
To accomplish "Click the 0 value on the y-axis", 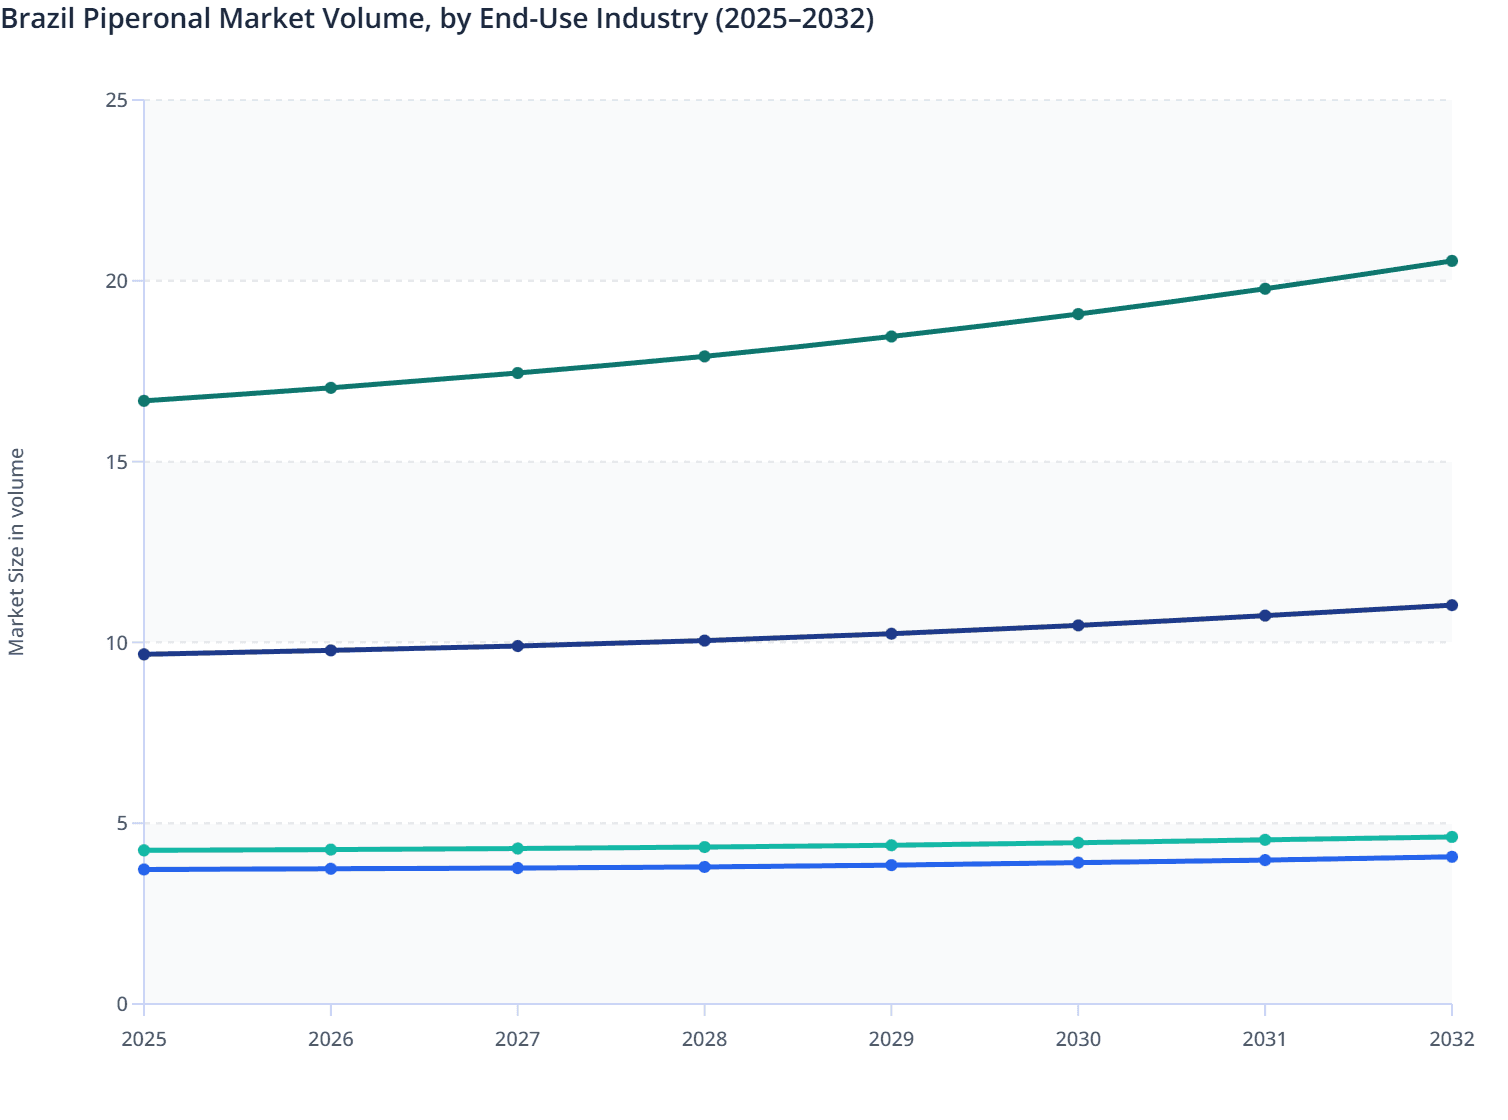I will [121, 1001].
